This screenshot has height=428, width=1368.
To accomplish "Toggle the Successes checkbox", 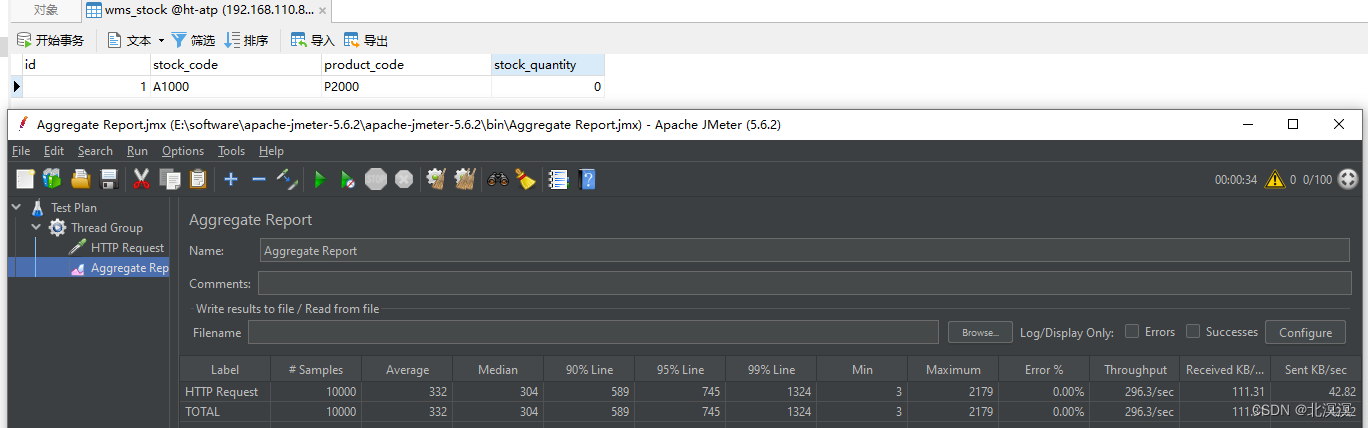I will click(x=1193, y=332).
